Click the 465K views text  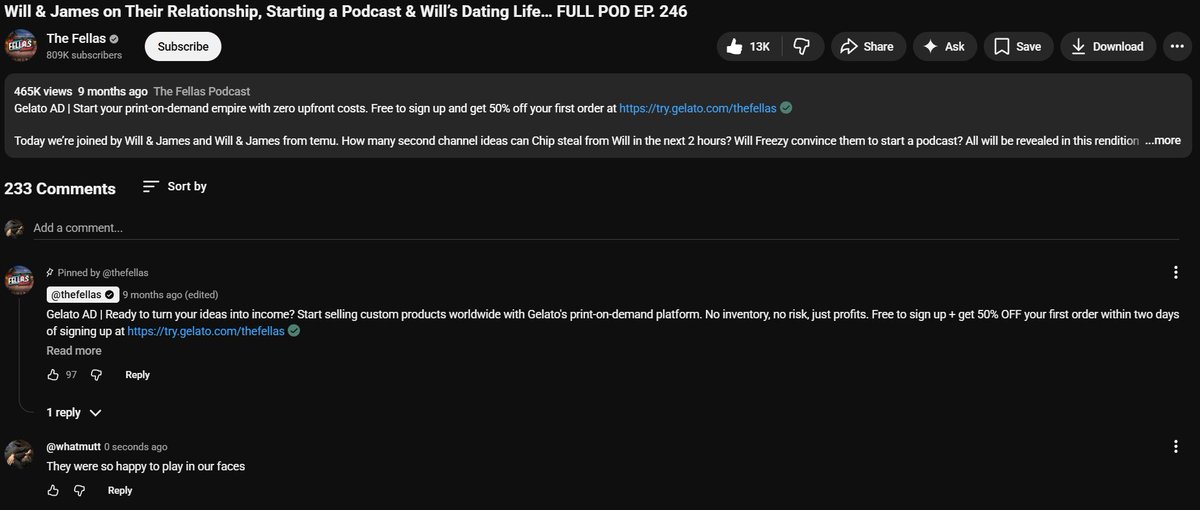[43, 91]
